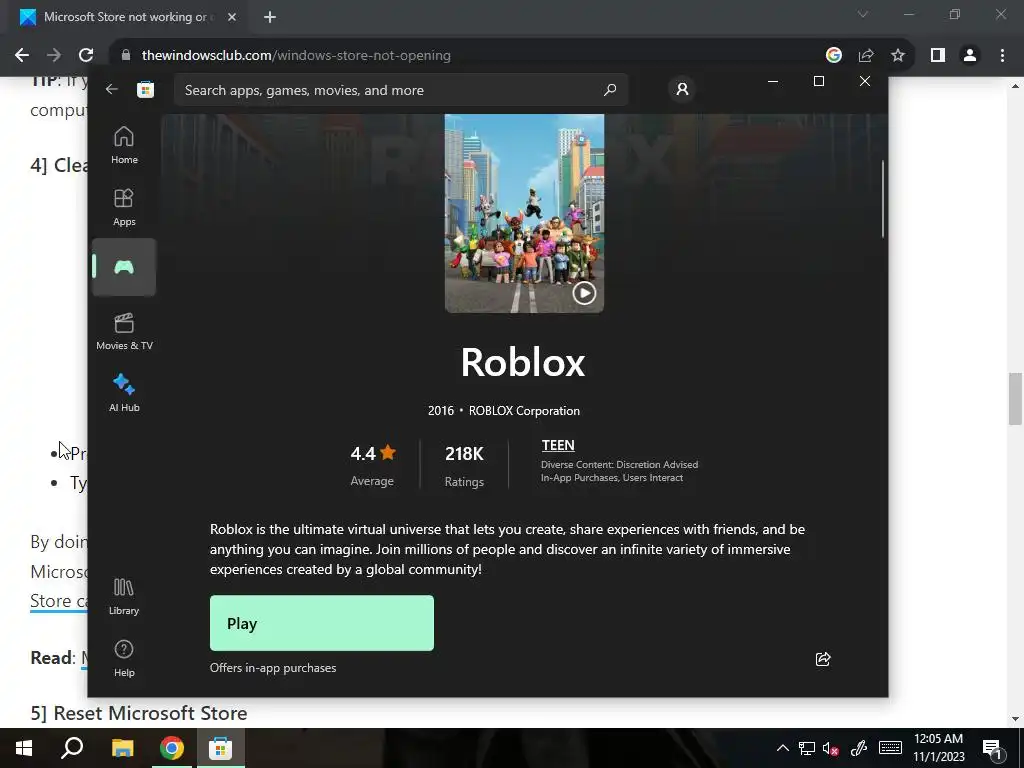
Task: Share this page from Chrome toolbar
Action: point(866,56)
